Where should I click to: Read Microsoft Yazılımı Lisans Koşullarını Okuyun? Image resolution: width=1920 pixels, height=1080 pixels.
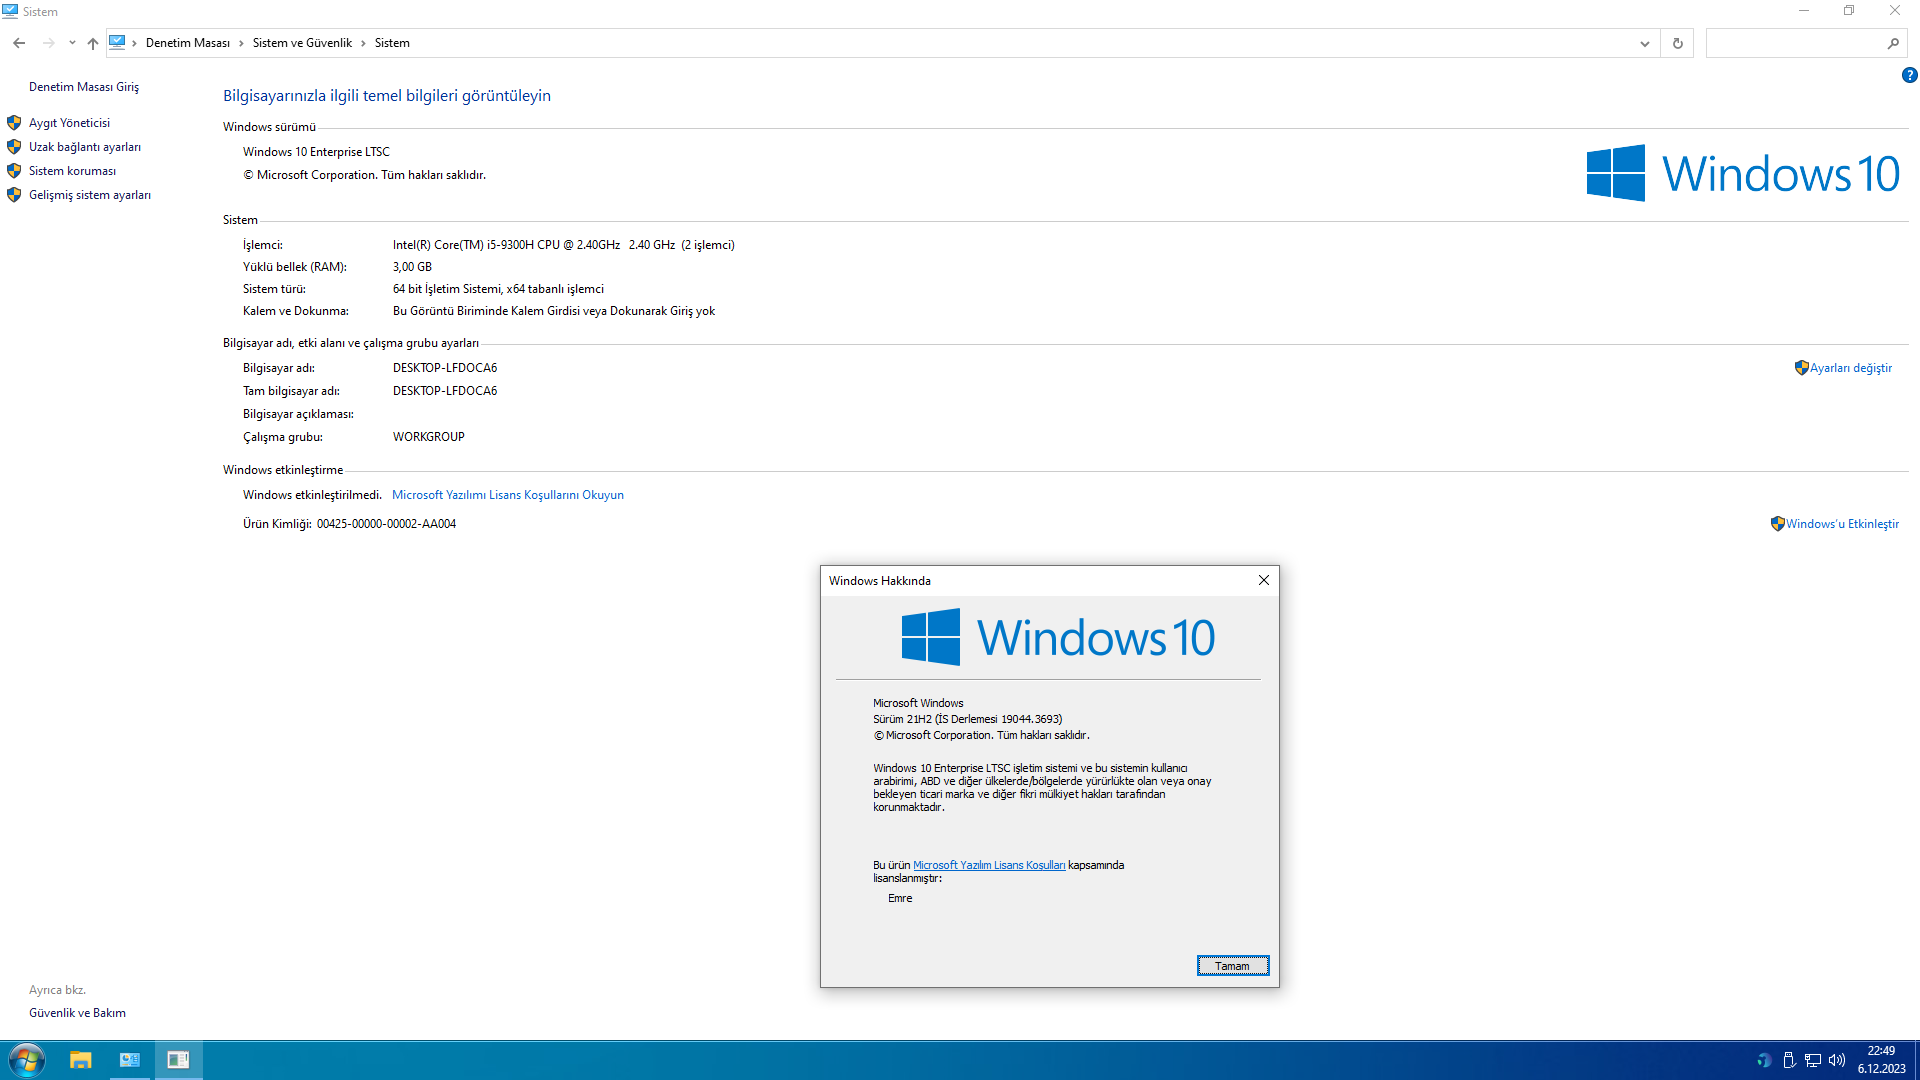508,495
